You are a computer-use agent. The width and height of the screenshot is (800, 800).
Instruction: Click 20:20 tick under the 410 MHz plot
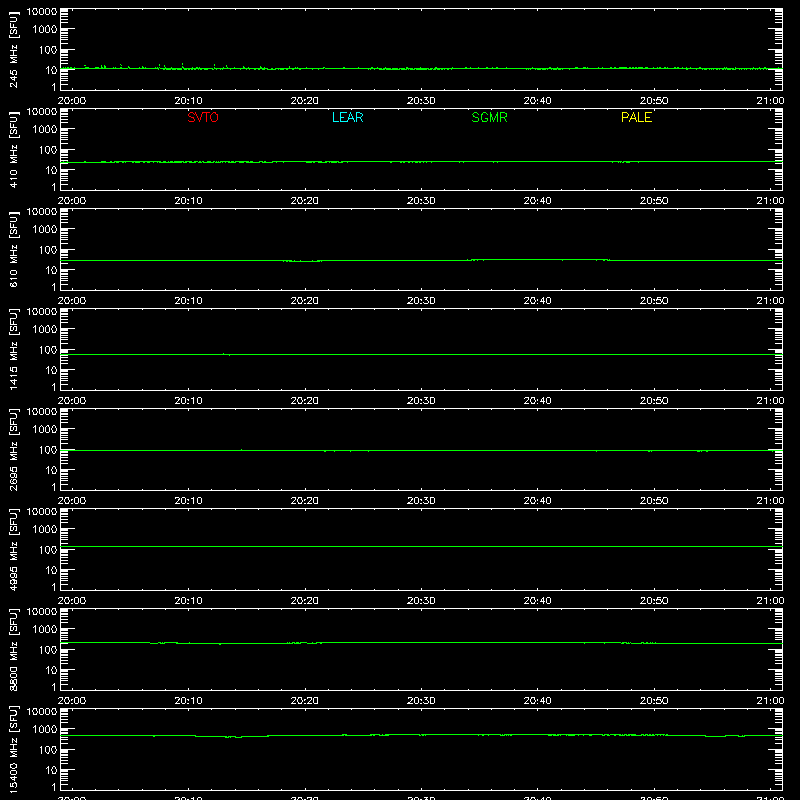(305, 201)
